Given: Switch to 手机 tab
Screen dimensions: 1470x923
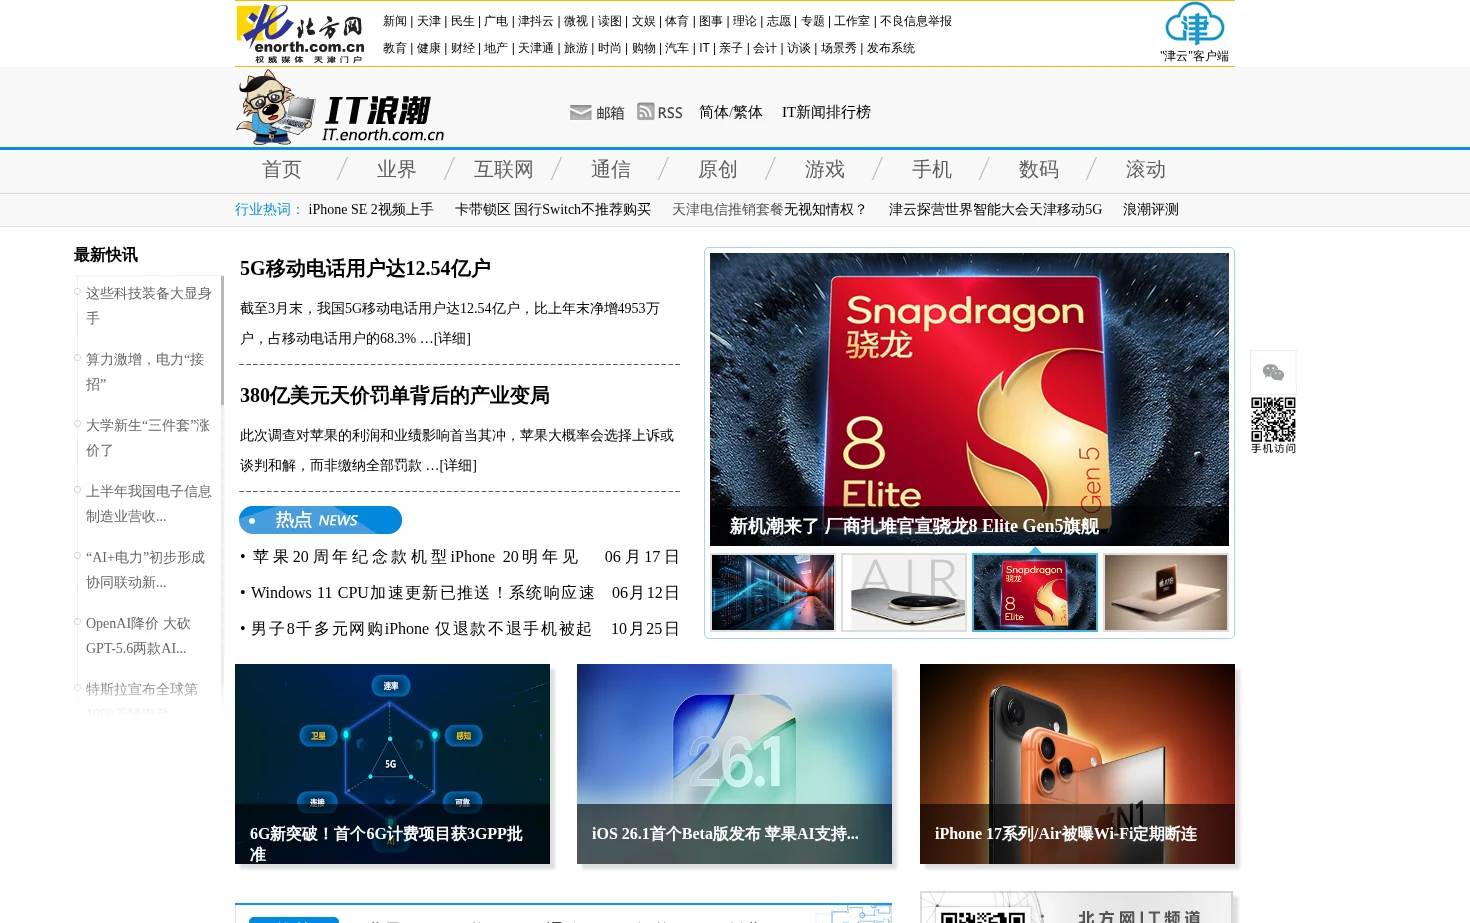Looking at the screenshot, I should click(931, 170).
